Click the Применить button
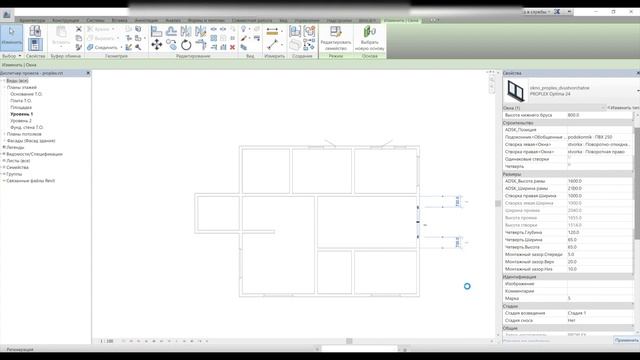Image resolution: width=640 pixels, height=360 pixels. [626, 340]
